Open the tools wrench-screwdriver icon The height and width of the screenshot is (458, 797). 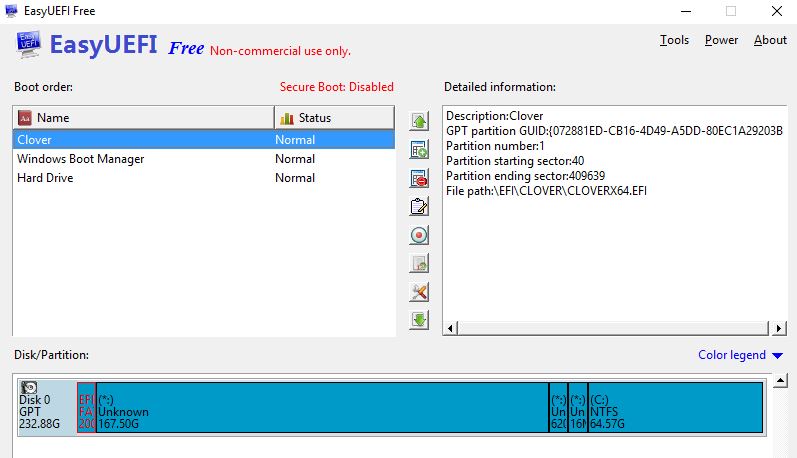pos(419,292)
